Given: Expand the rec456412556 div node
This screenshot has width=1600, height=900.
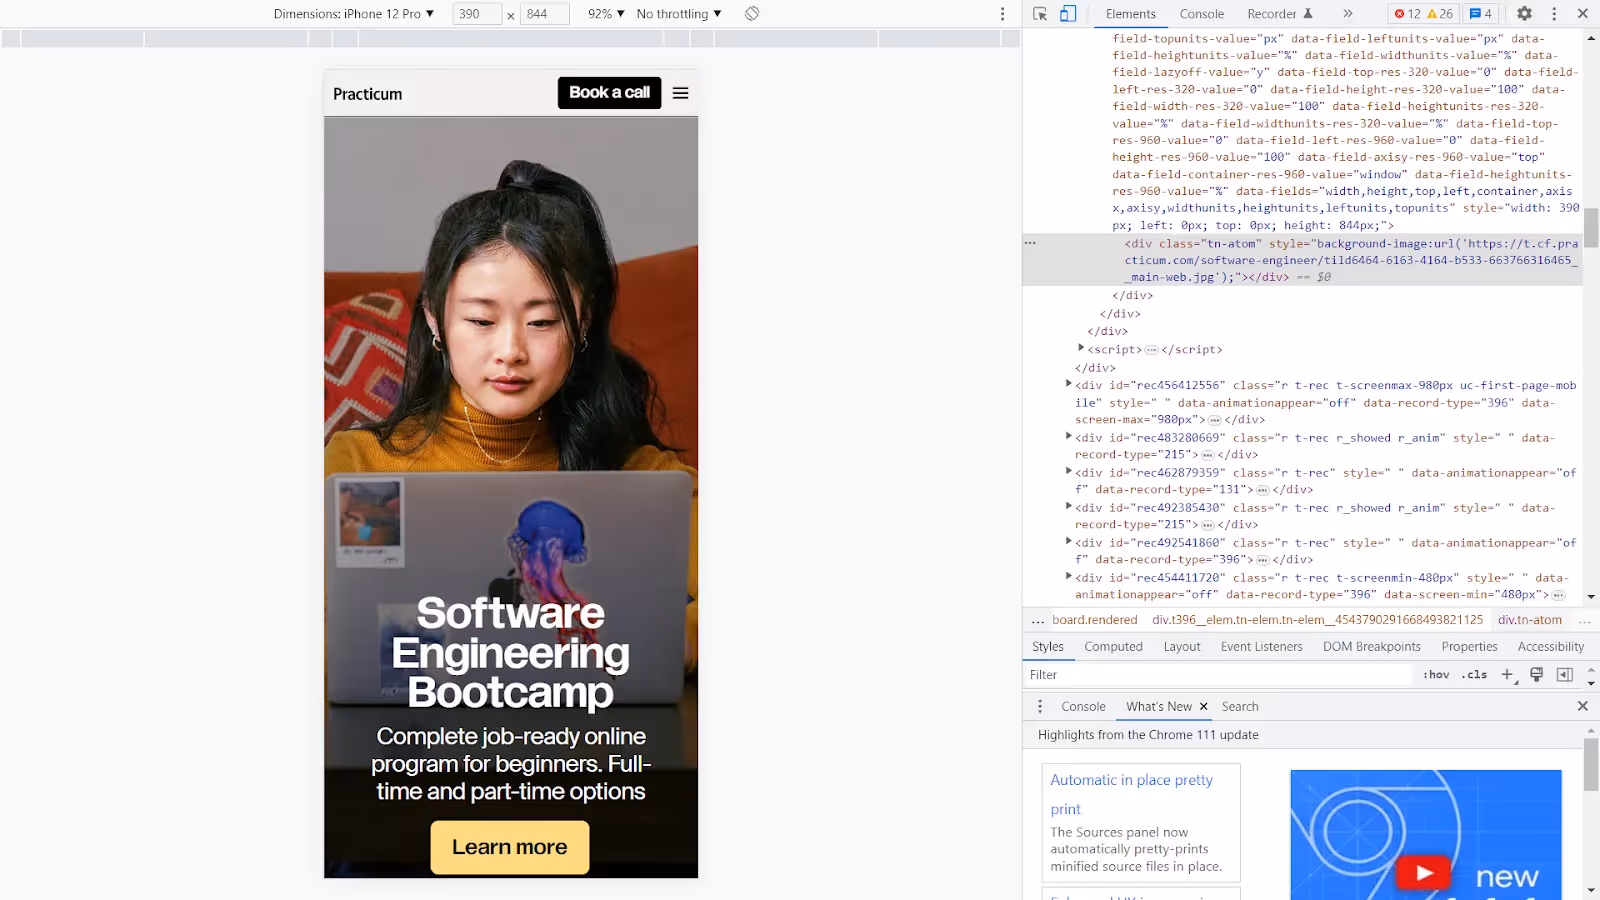Looking at the screenshot, I should click(x=1069, y=384).
